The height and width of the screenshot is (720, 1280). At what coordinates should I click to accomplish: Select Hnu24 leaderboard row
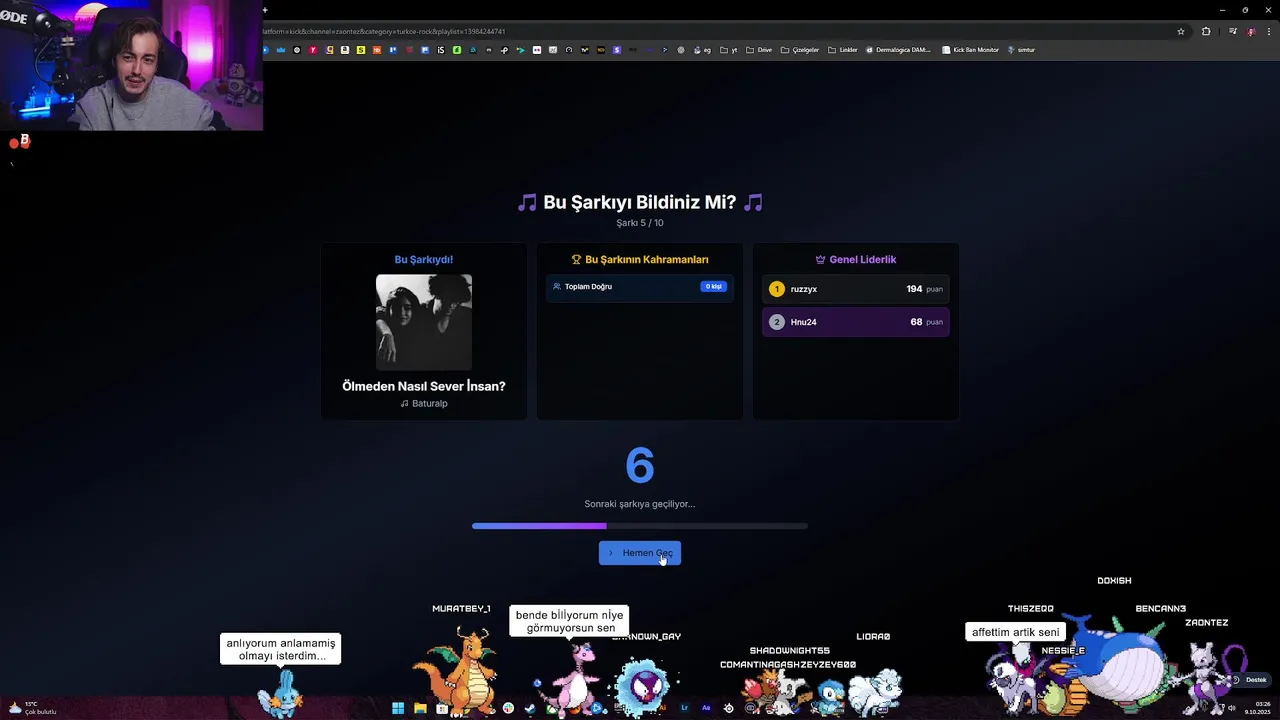(x=856, y=322)
